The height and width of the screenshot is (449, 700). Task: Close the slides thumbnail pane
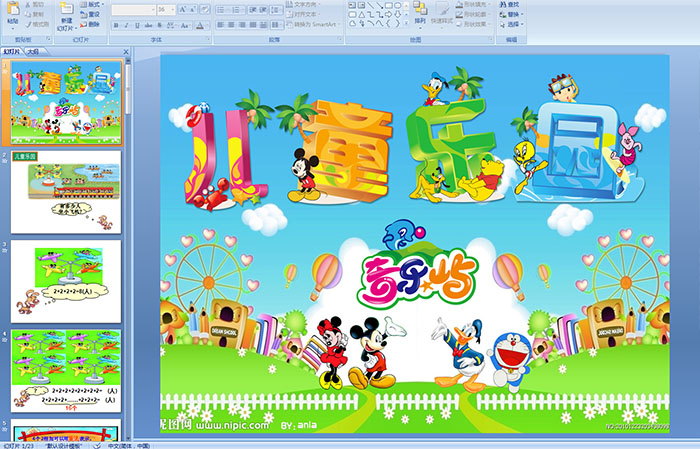pyautogui.click(x=126, y=52)
